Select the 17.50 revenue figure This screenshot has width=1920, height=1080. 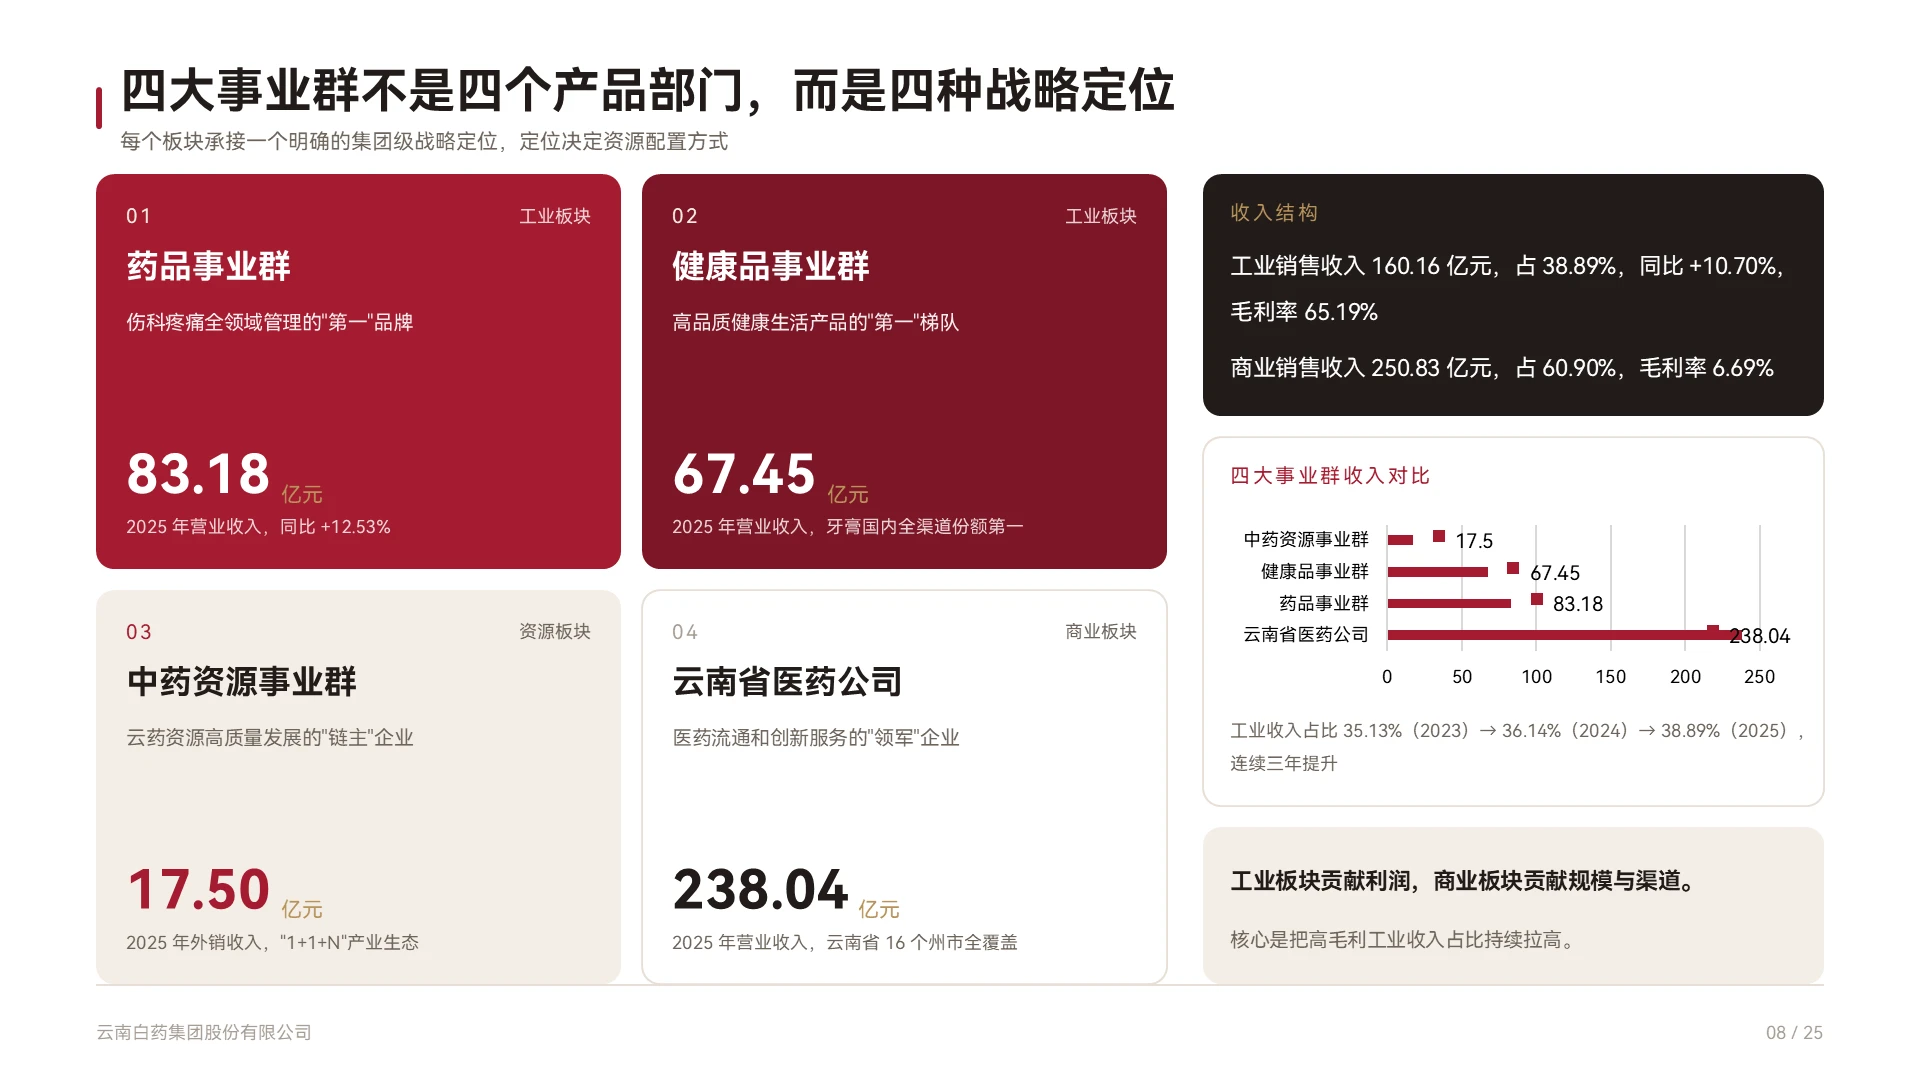198,889
